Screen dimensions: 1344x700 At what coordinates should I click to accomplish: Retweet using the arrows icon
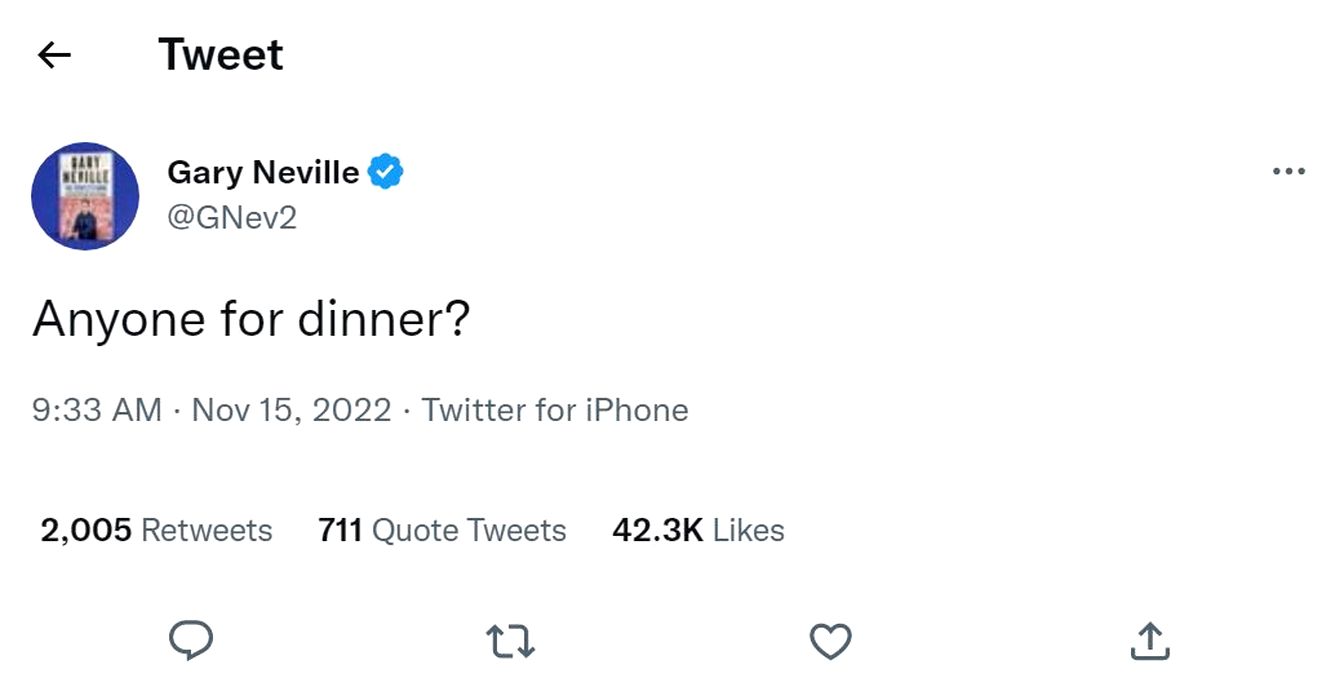[x=510, y=641]
